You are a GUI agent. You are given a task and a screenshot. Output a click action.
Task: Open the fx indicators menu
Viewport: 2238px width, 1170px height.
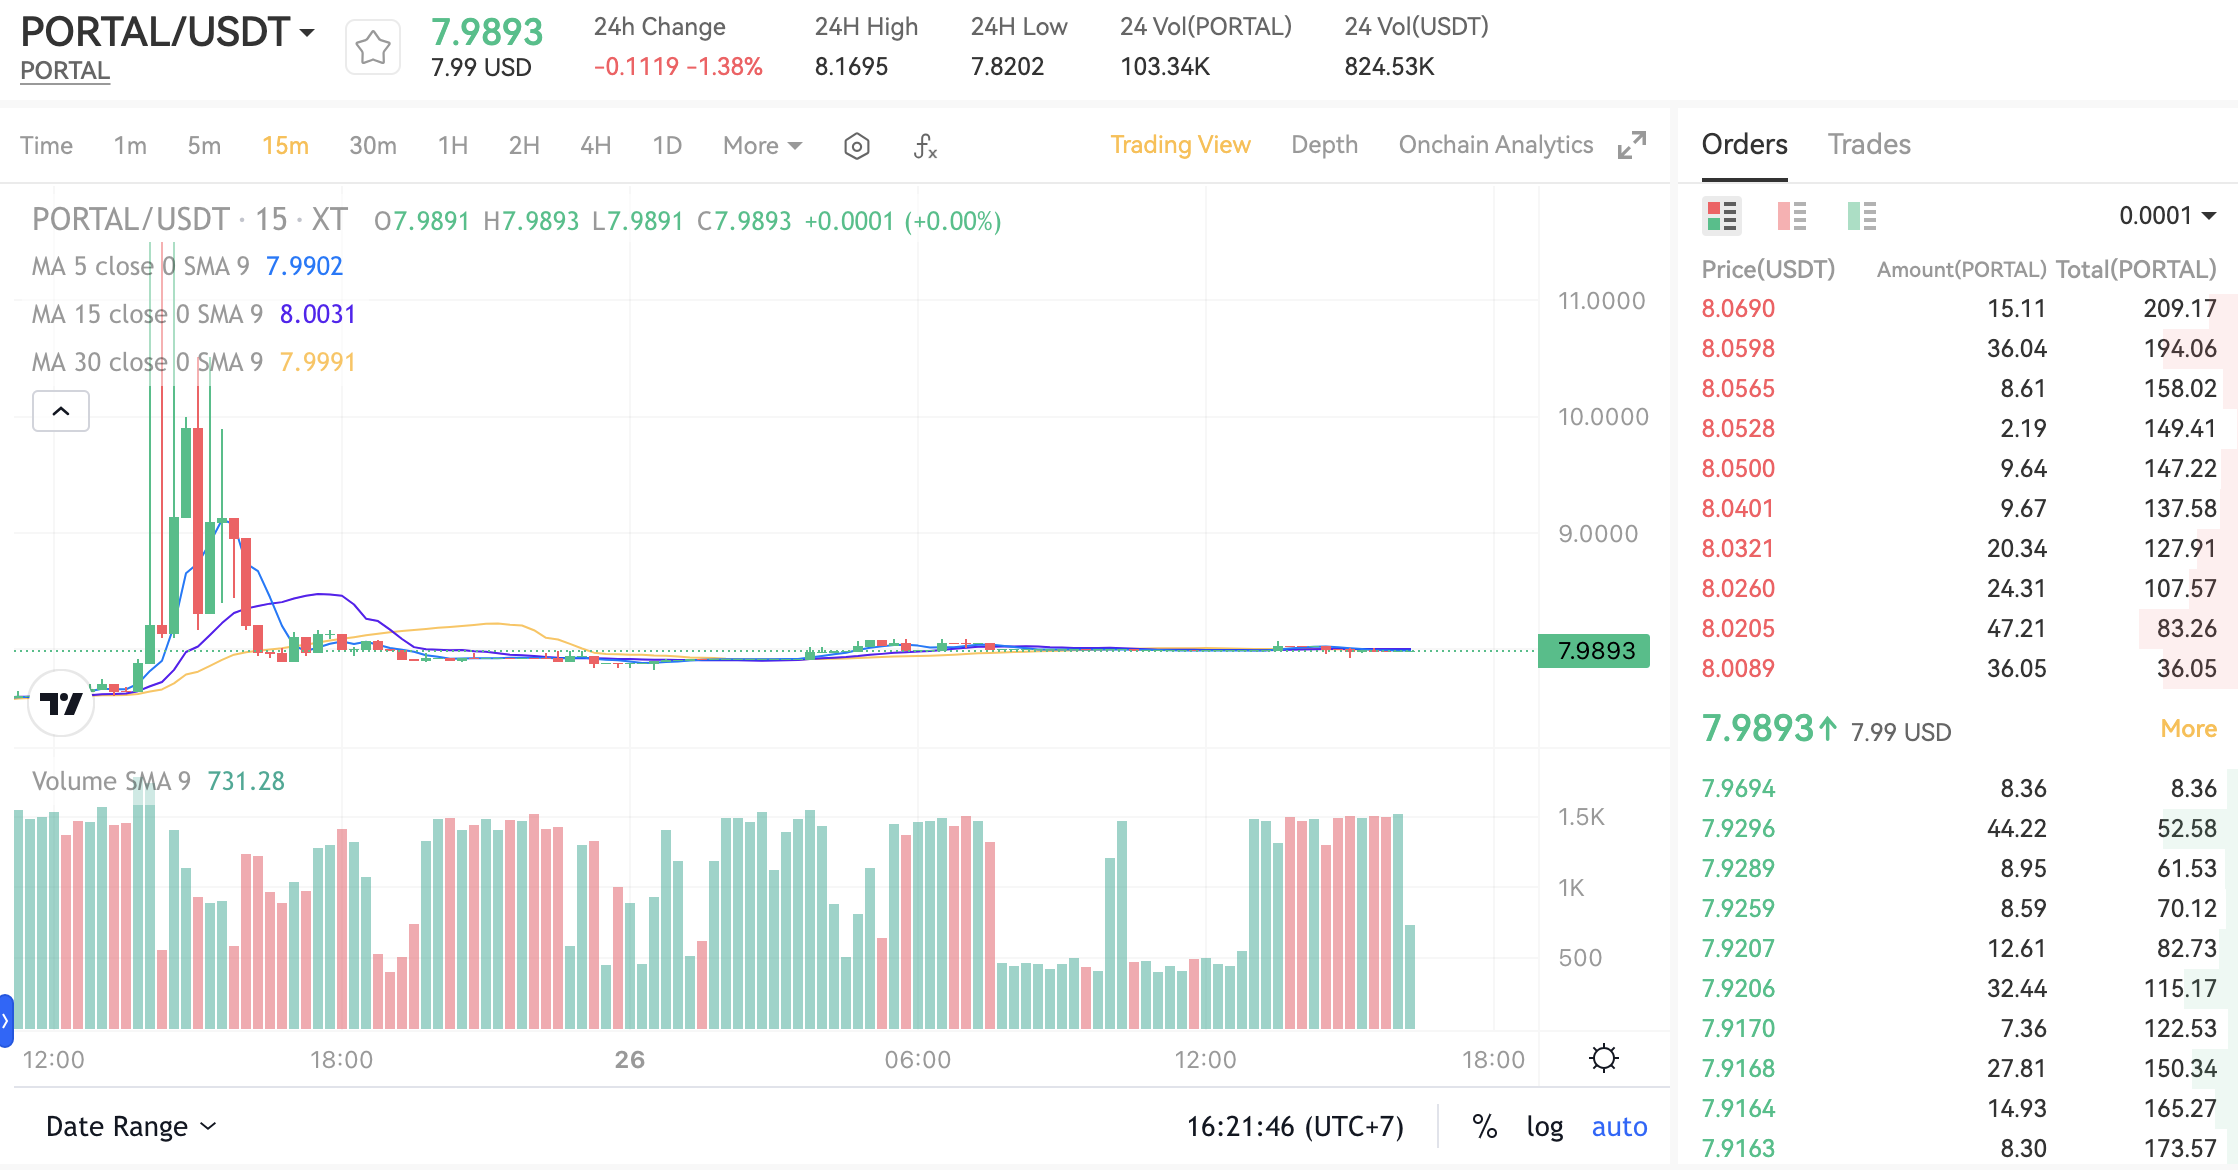(x=925, y=146)
